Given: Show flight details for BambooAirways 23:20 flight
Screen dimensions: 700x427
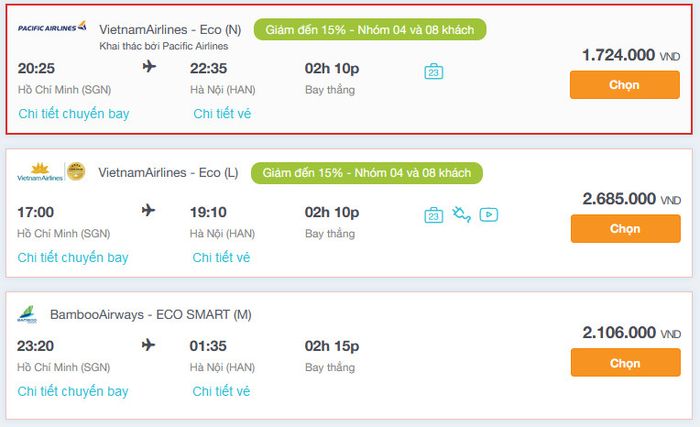Looking at the screenshot, I should pyautogui.click(x=73, y=391).
